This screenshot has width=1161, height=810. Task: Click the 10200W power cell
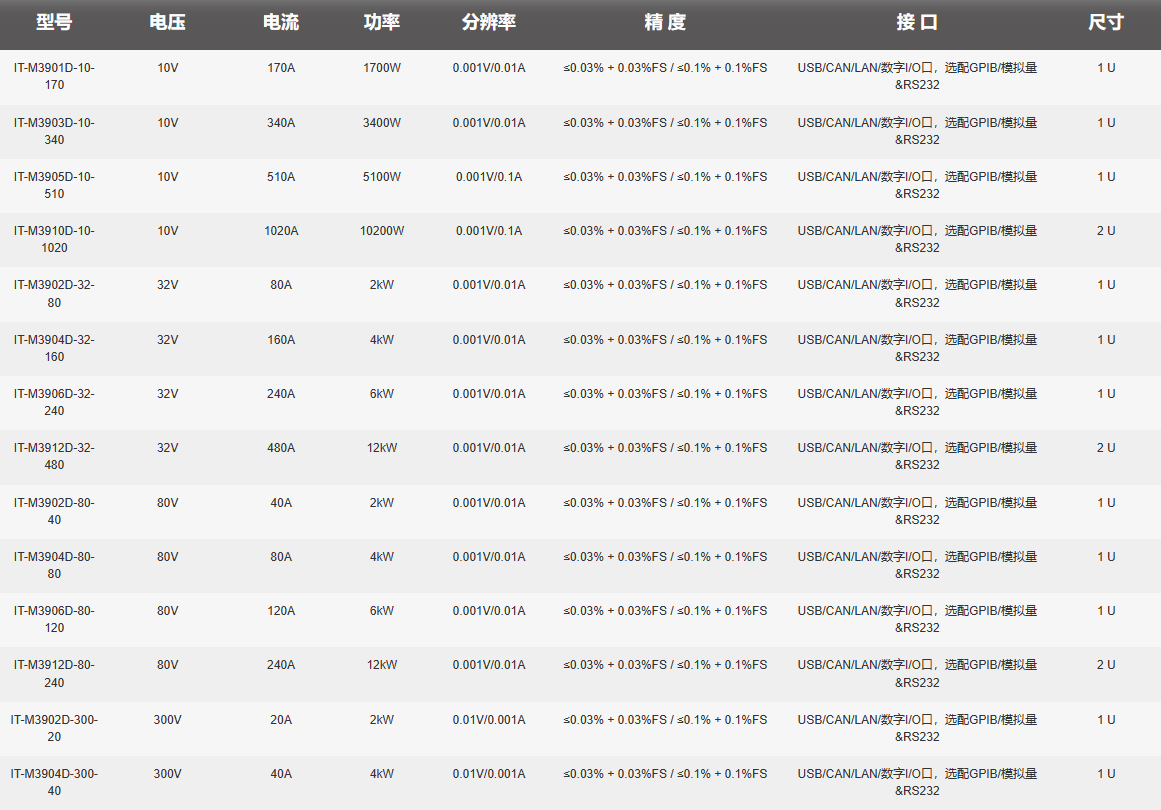point(381,231)
